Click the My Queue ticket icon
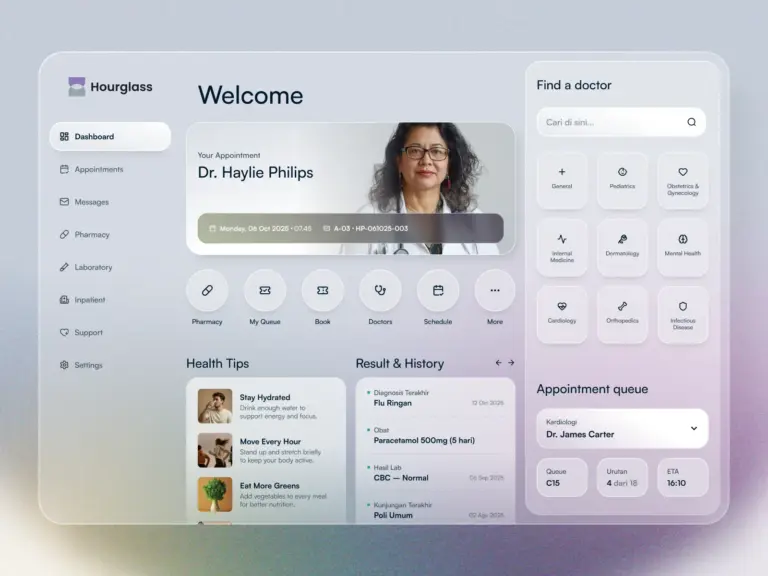Viewport: 768px width, 576px height. click(x=265, y=290)
